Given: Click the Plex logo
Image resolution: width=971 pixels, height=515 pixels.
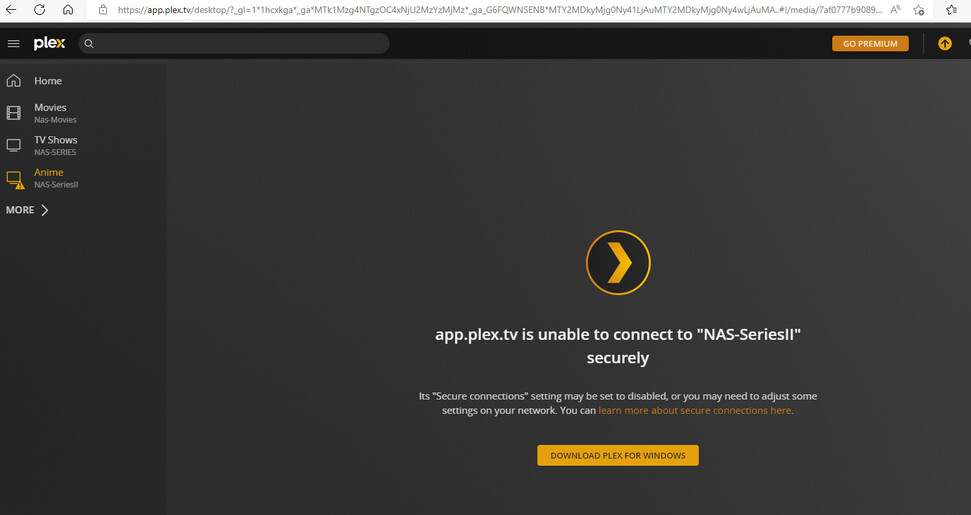Looking at the screenshot, I should [49, 43].
